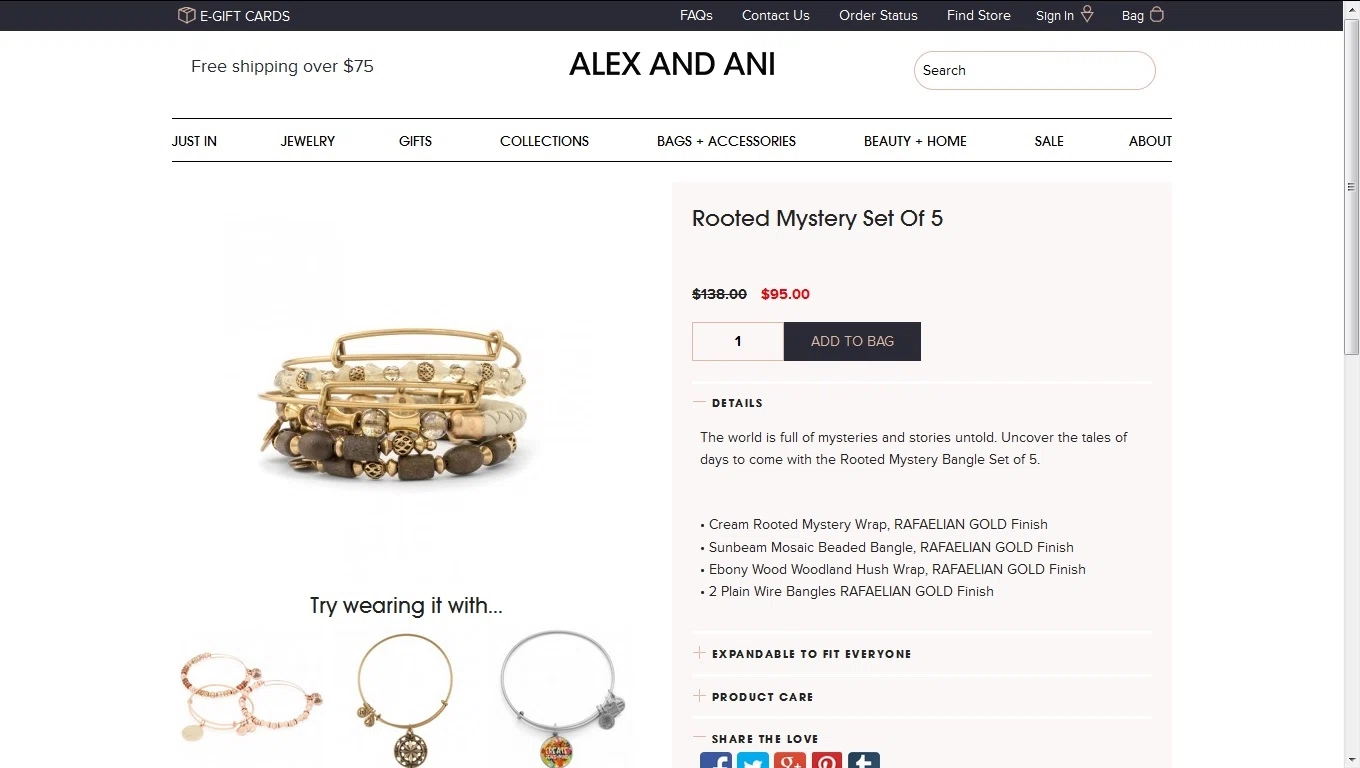Select the rose gold bangle set thumbnail
The width and height of the screenshot is (1360, 768).
point(252,697)
